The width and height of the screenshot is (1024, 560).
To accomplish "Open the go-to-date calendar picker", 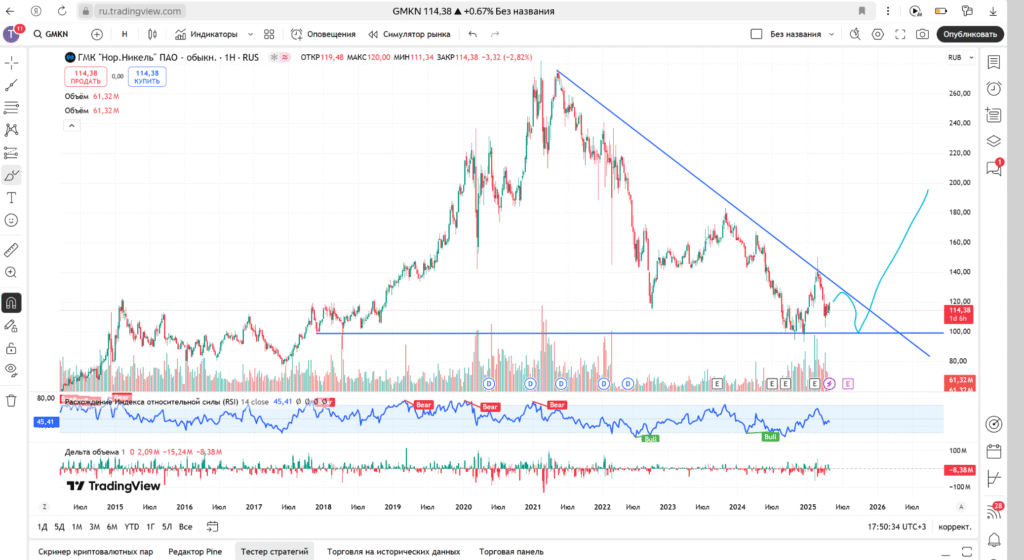I will click(212, 527).
